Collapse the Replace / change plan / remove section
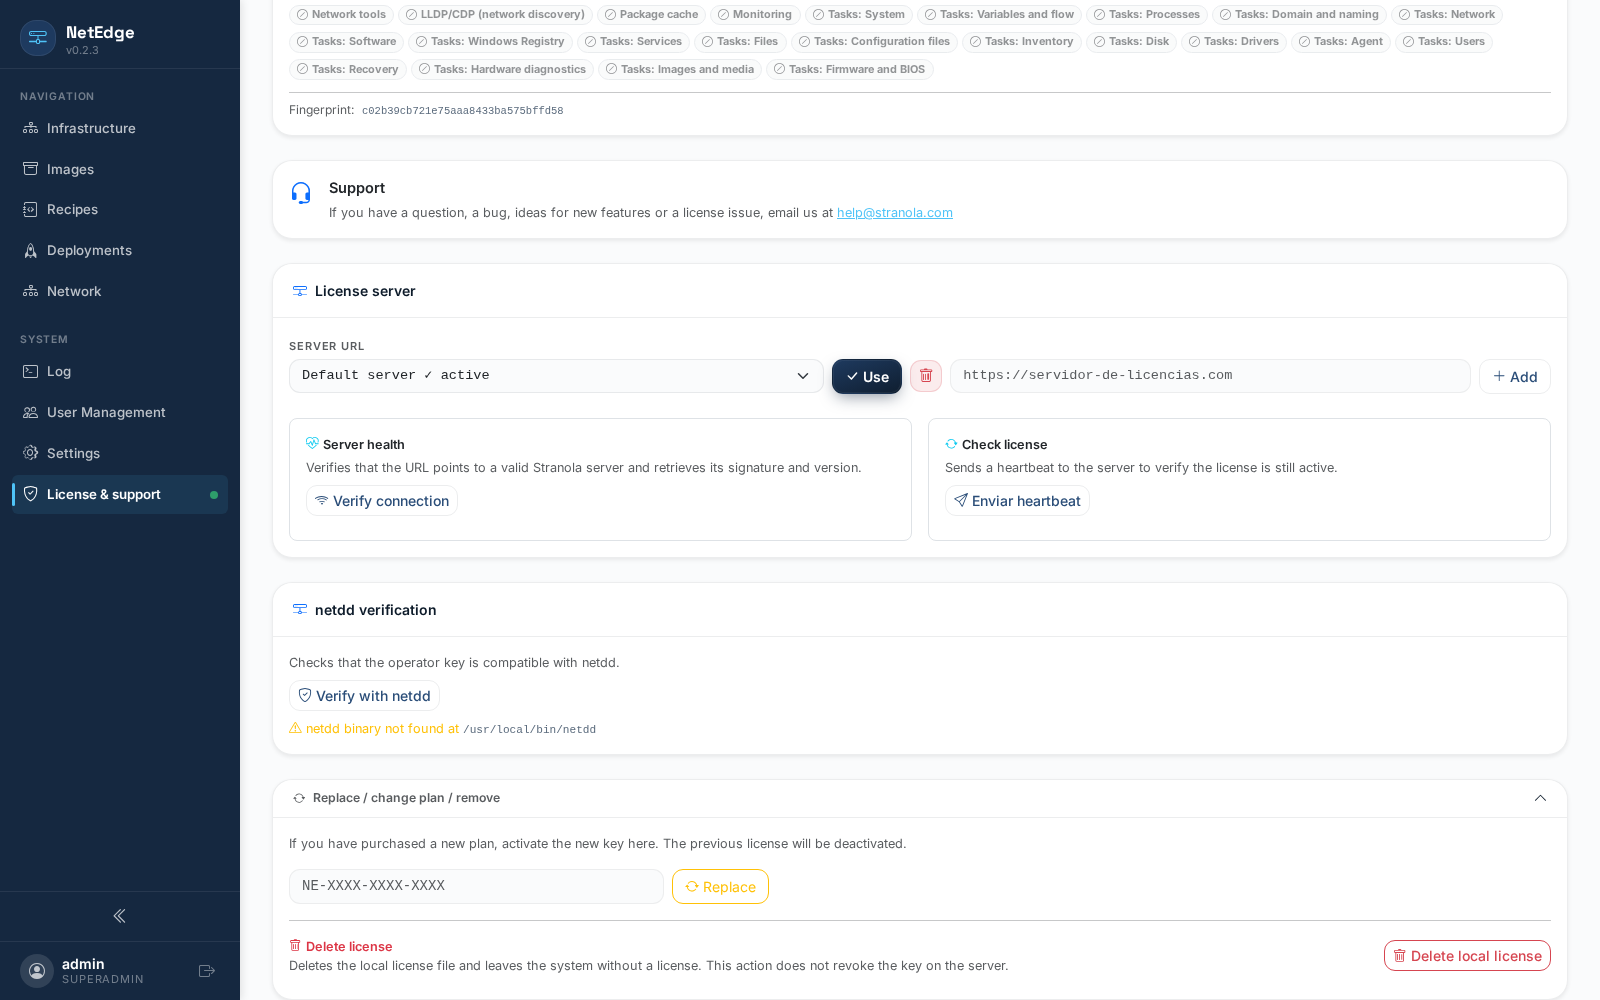 1540,798
